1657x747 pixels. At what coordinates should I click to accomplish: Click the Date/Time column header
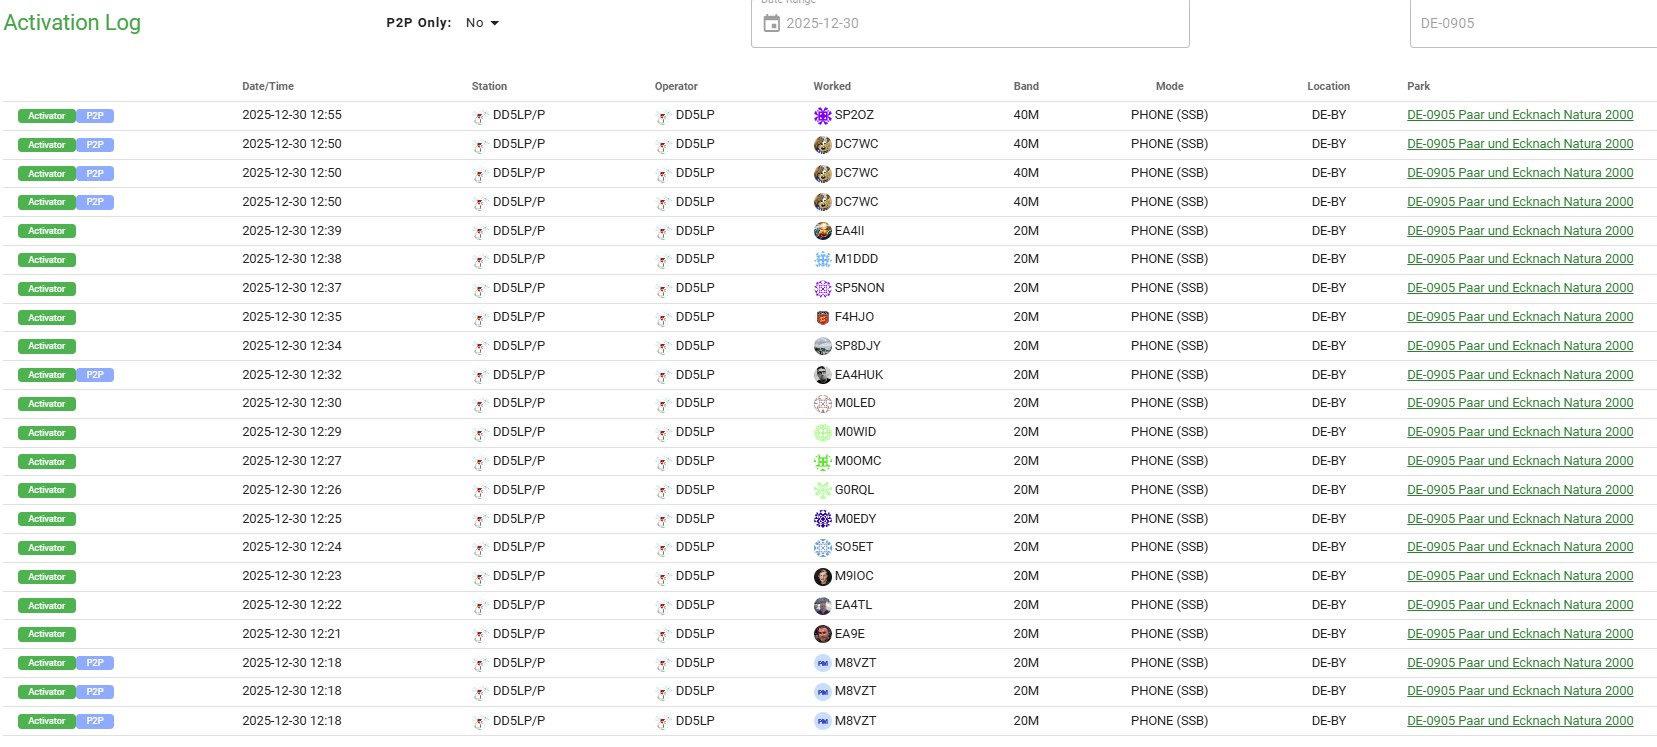pos(268,87)
